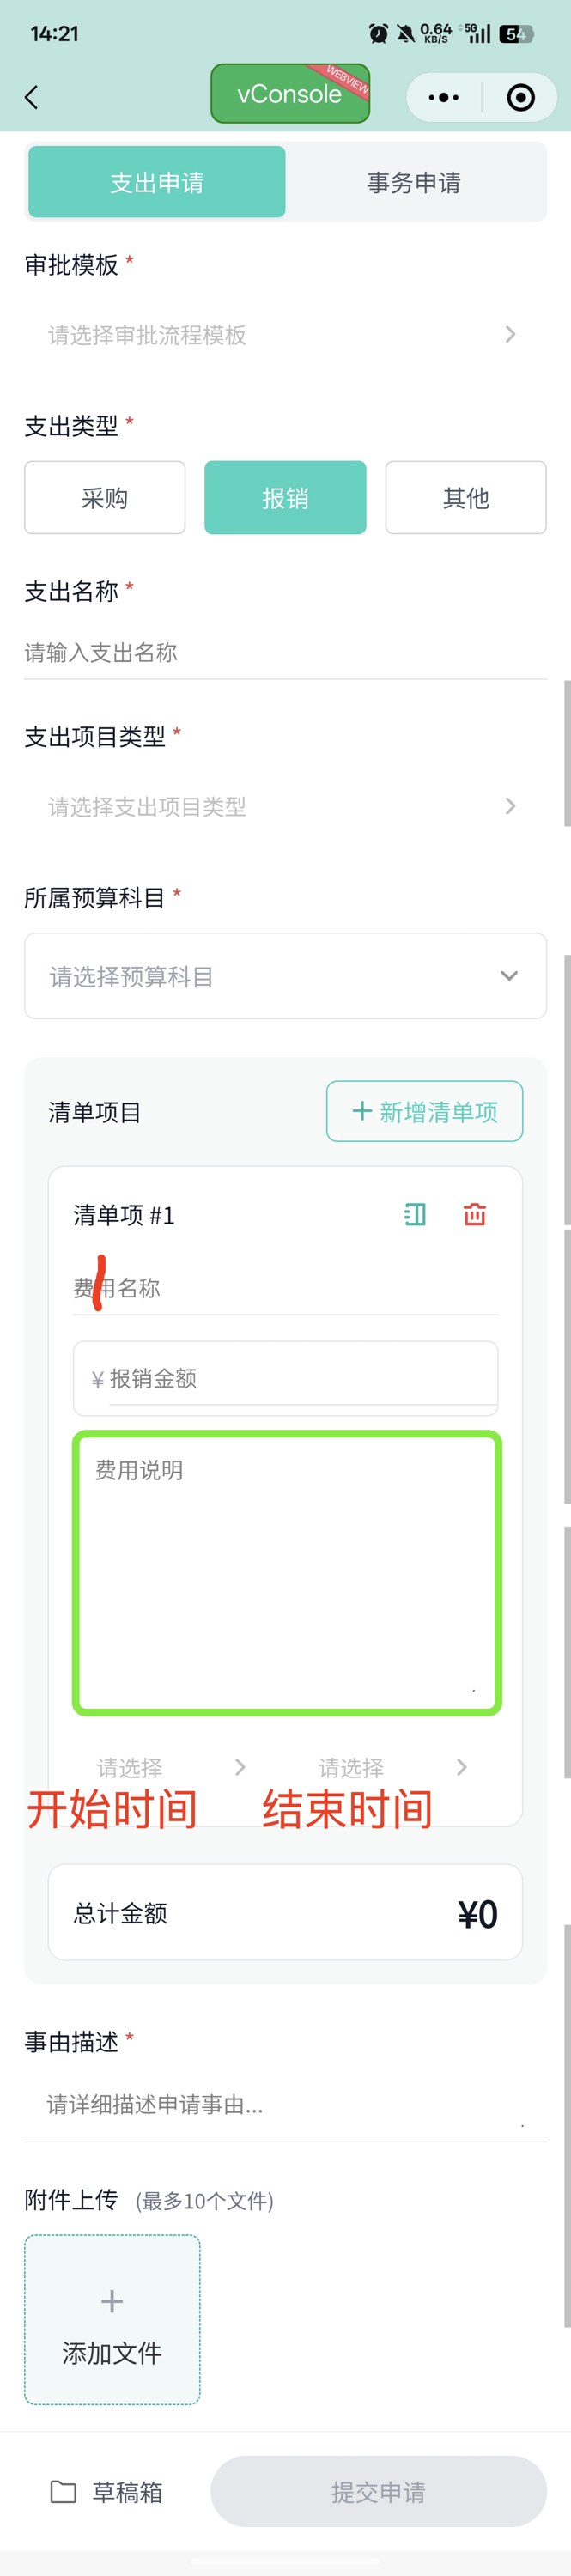The image size is (571, 2576).
Task: Switch to the 支出申请 tab
Action: [x=156, y=182]
